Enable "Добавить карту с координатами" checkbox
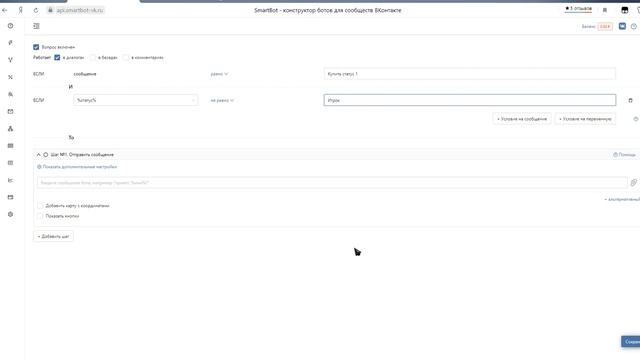 point(40,205)
